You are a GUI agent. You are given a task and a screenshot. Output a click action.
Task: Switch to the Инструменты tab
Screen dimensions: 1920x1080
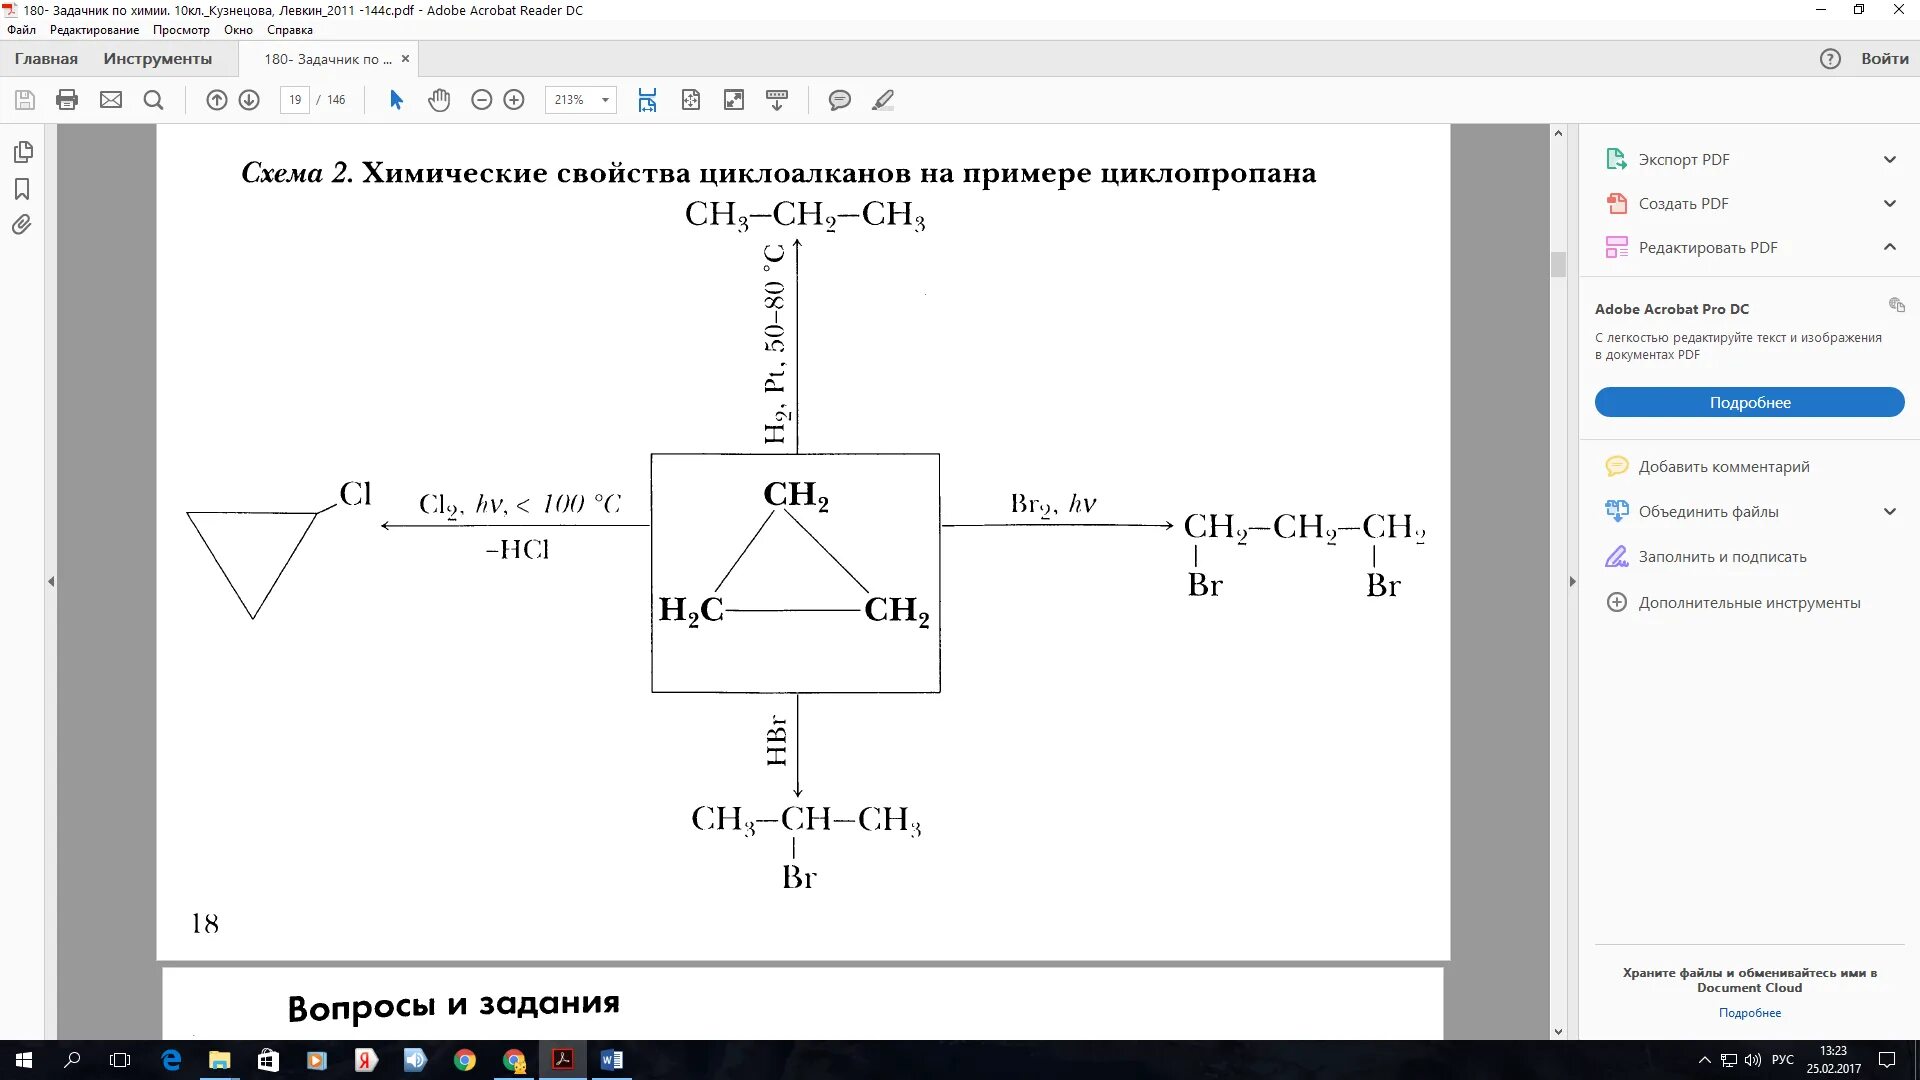click(157, 59)
